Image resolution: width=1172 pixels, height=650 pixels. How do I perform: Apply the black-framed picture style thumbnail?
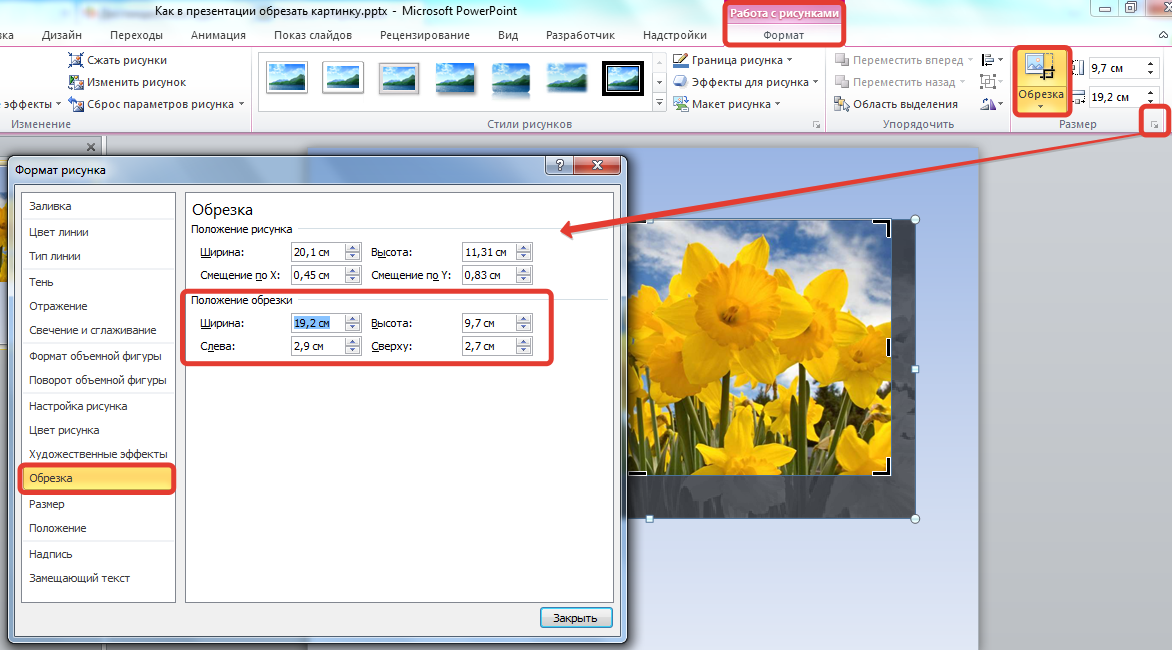pos(622,78)
